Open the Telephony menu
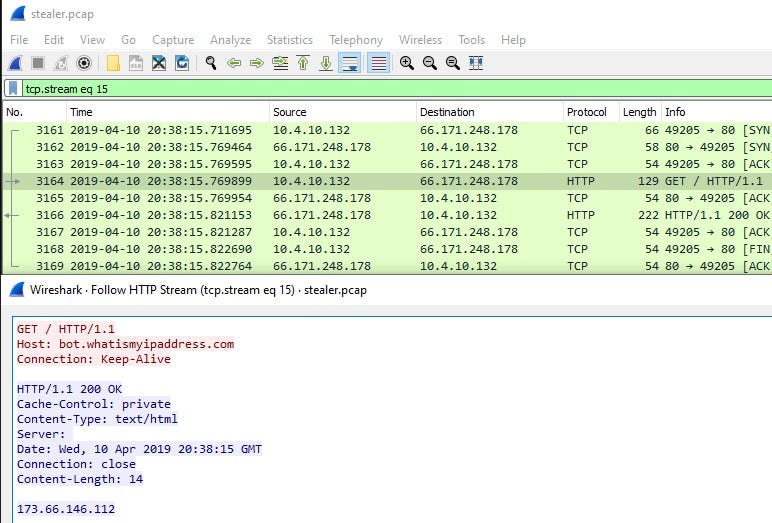Viewport: 772px width, 523px height. tap(355, 40)
